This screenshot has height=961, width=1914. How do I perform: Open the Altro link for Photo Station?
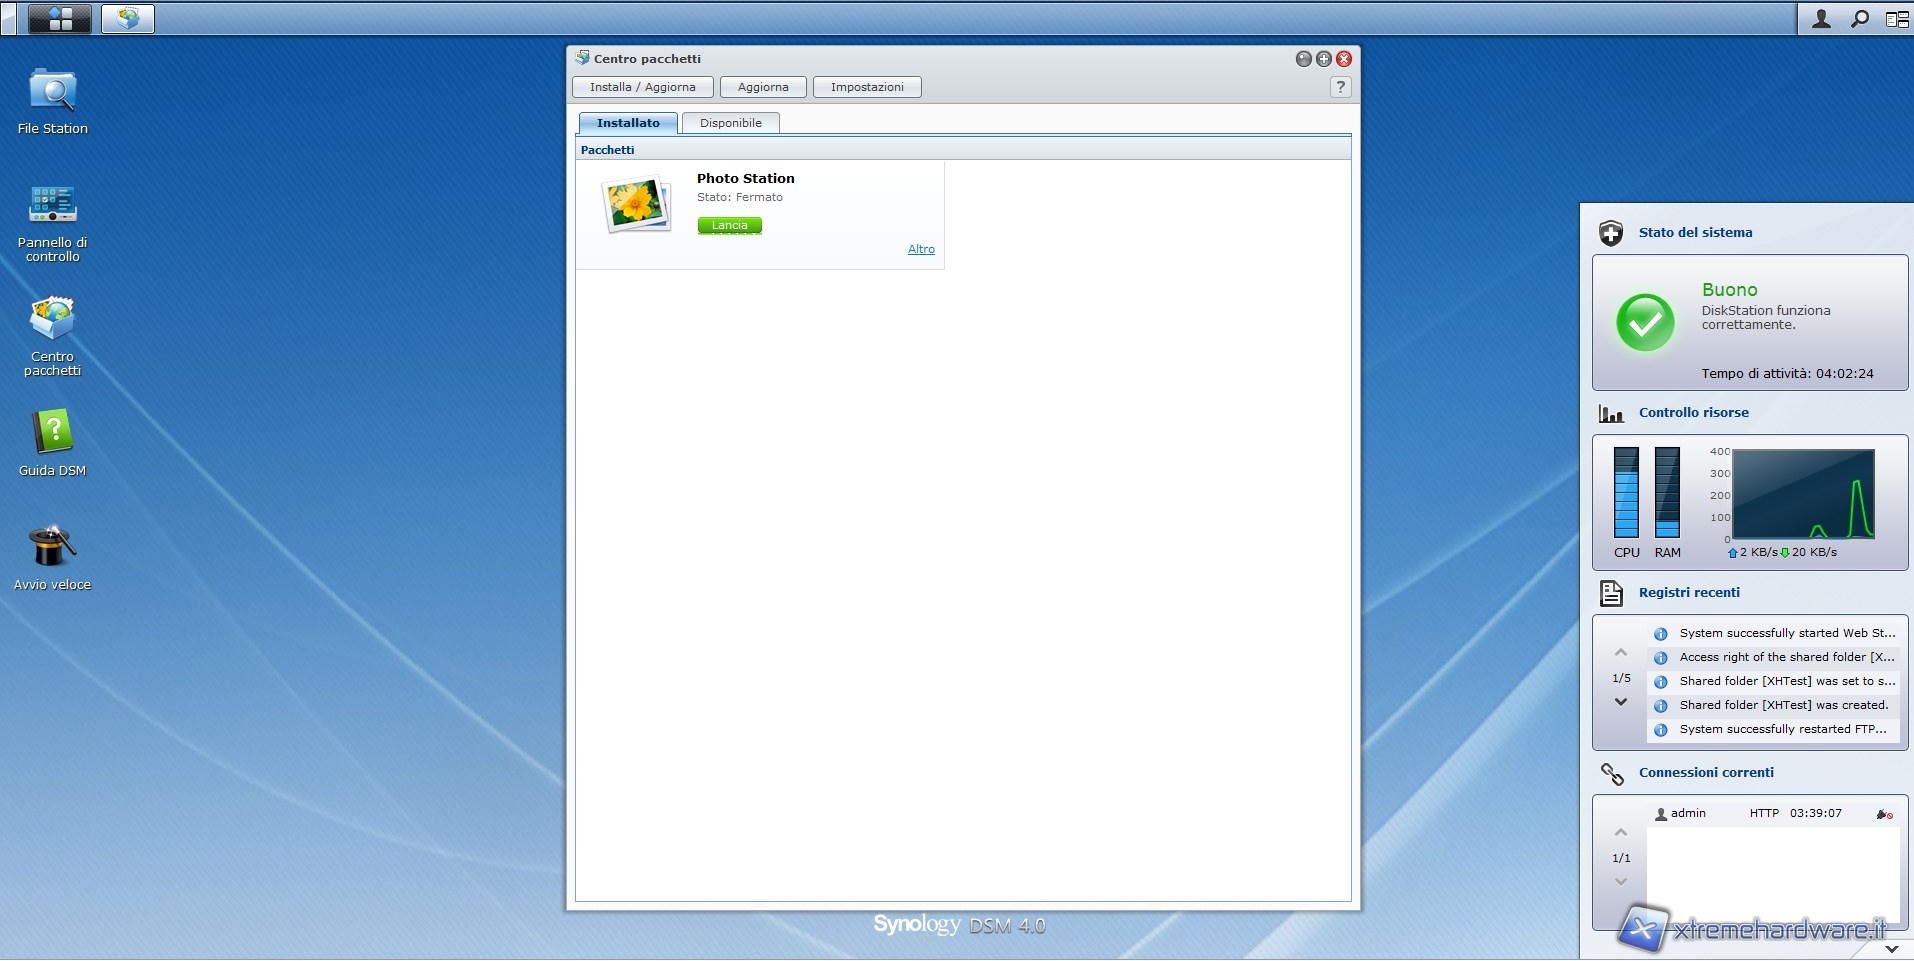click(x=921, y=249)
